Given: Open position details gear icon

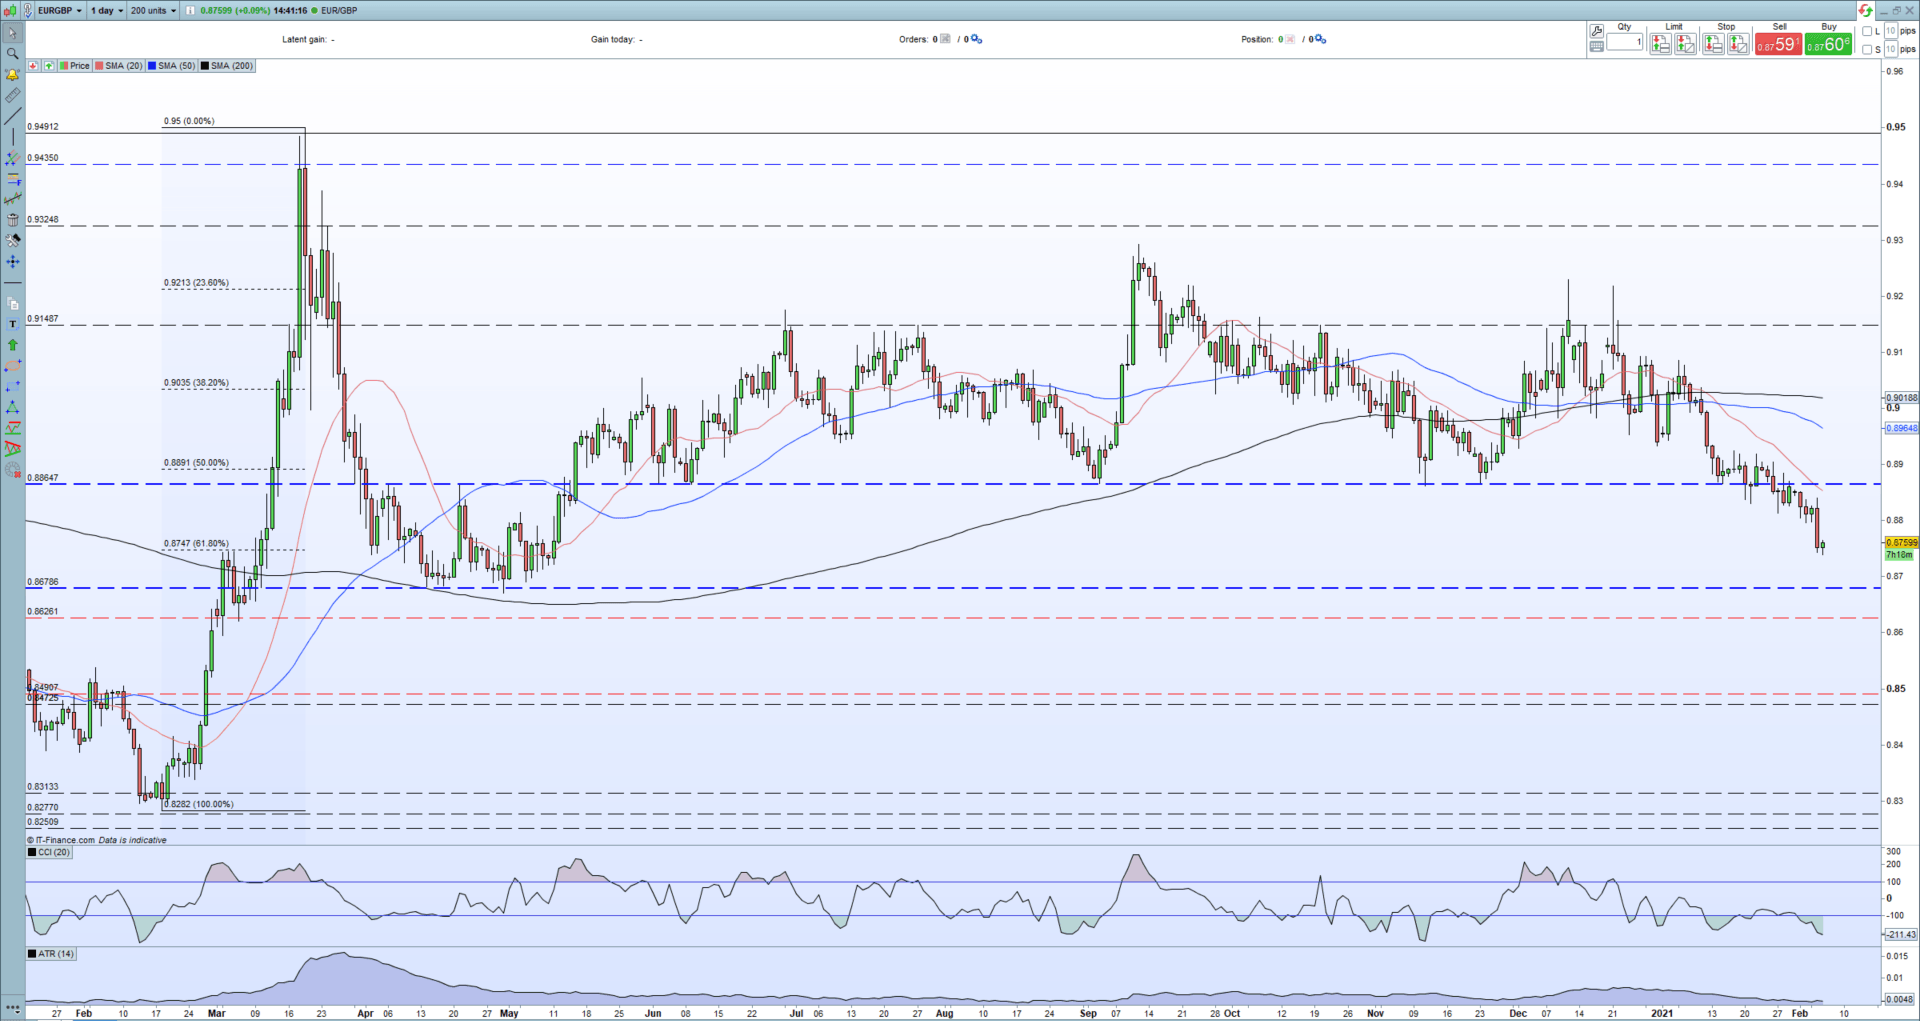Looking at the screenshot, I should (1320, 39).
